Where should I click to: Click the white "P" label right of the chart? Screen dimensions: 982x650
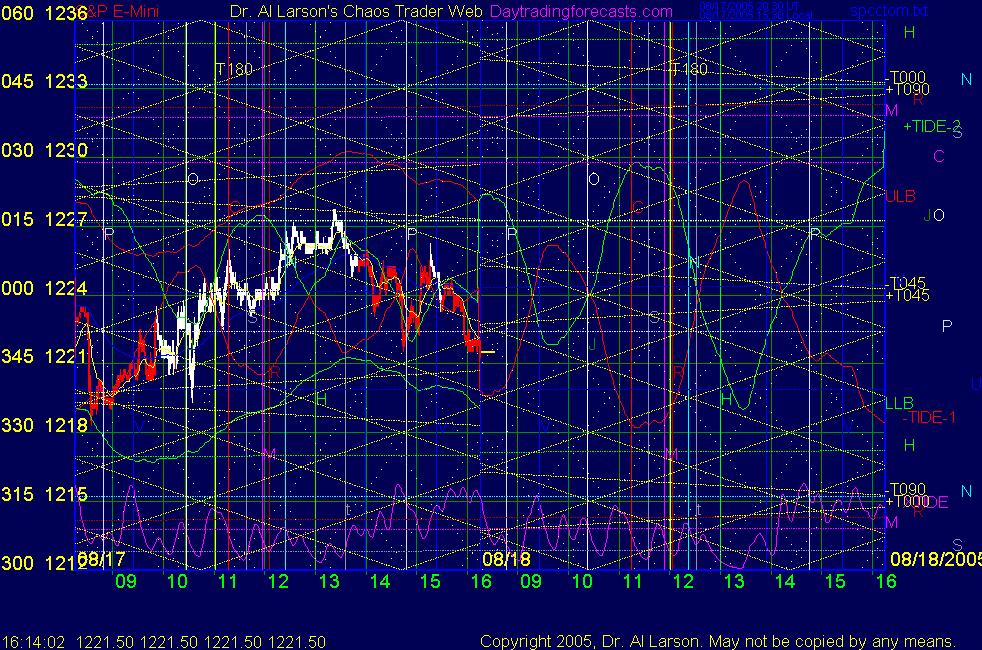pos(947,326)
